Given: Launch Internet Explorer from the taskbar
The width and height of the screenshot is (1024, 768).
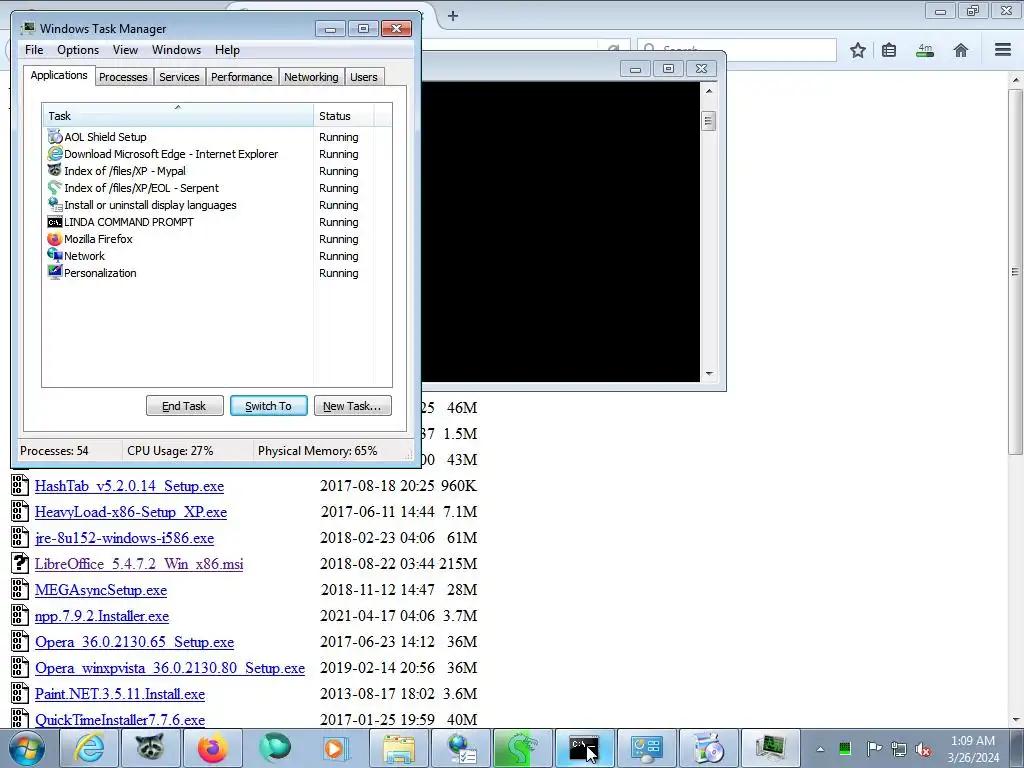Looking at the screenshot, I should (x=89, y=748).
